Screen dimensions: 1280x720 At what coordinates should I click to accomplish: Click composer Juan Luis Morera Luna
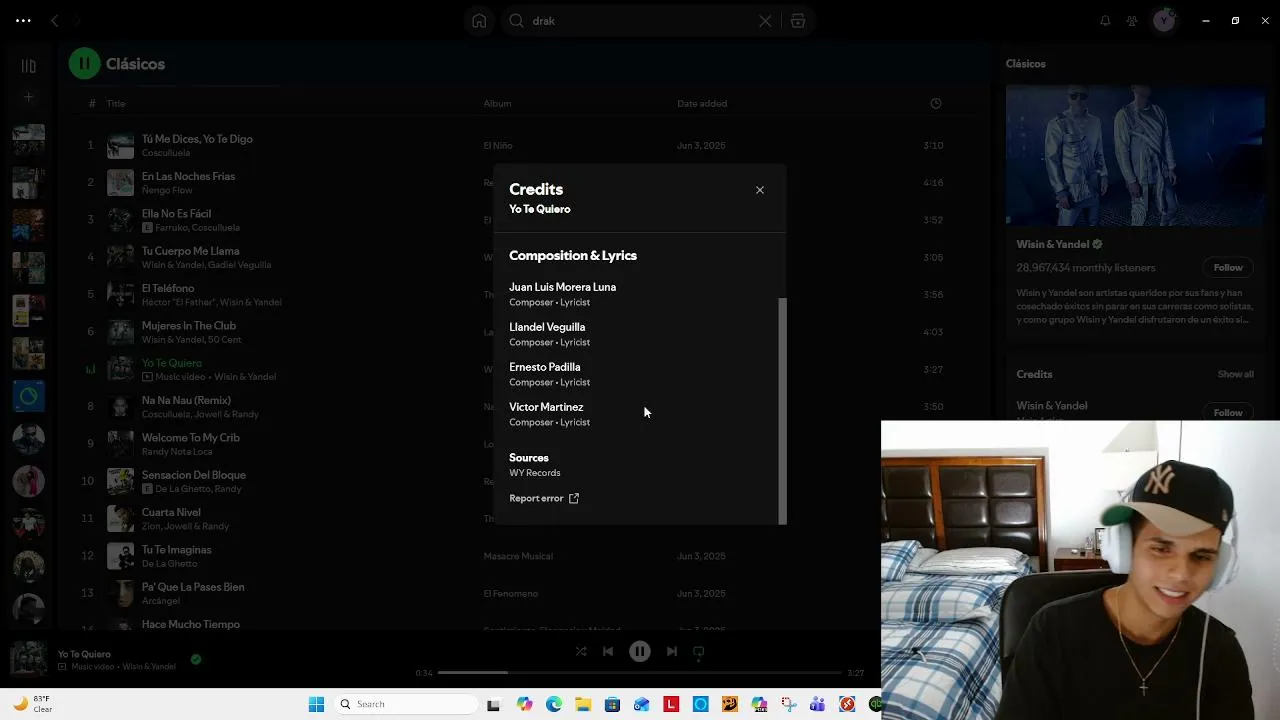(562, 287)
